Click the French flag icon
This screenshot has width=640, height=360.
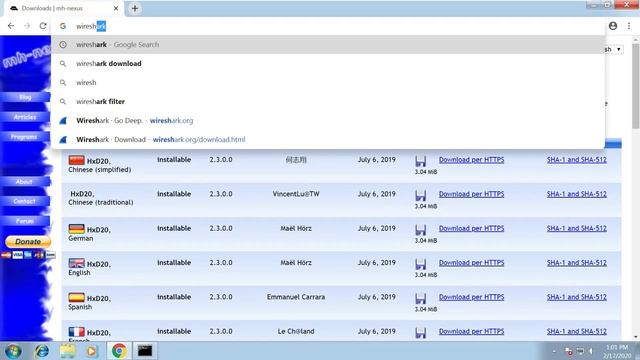76,331
